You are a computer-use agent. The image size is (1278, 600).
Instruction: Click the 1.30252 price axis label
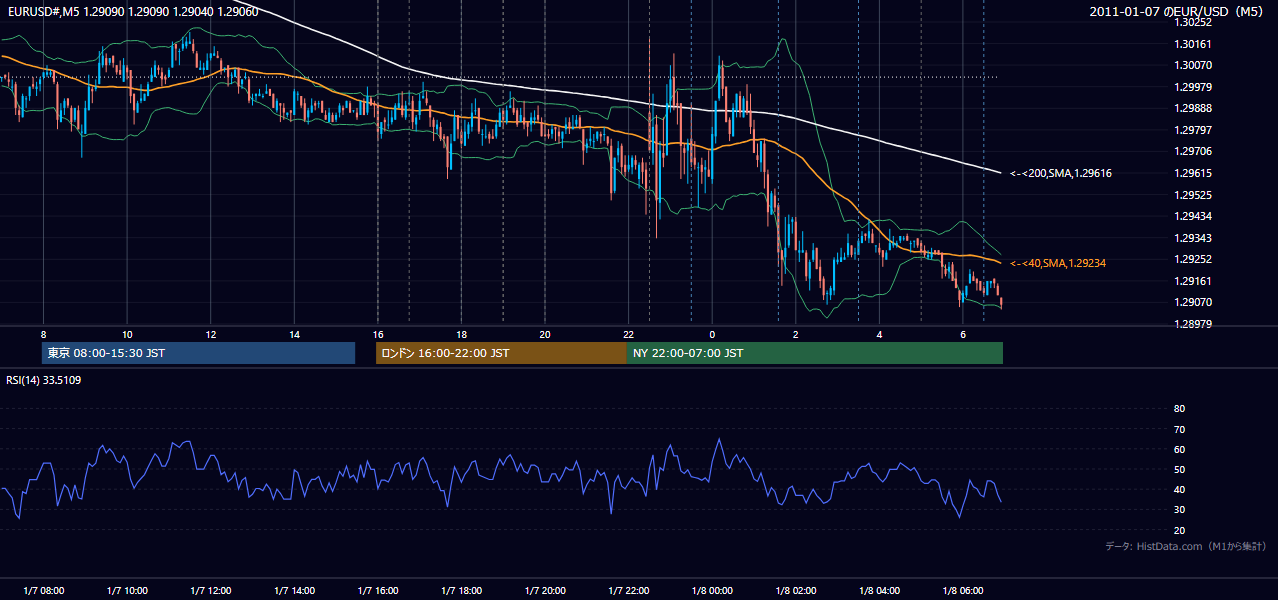tap(1193, 22)
